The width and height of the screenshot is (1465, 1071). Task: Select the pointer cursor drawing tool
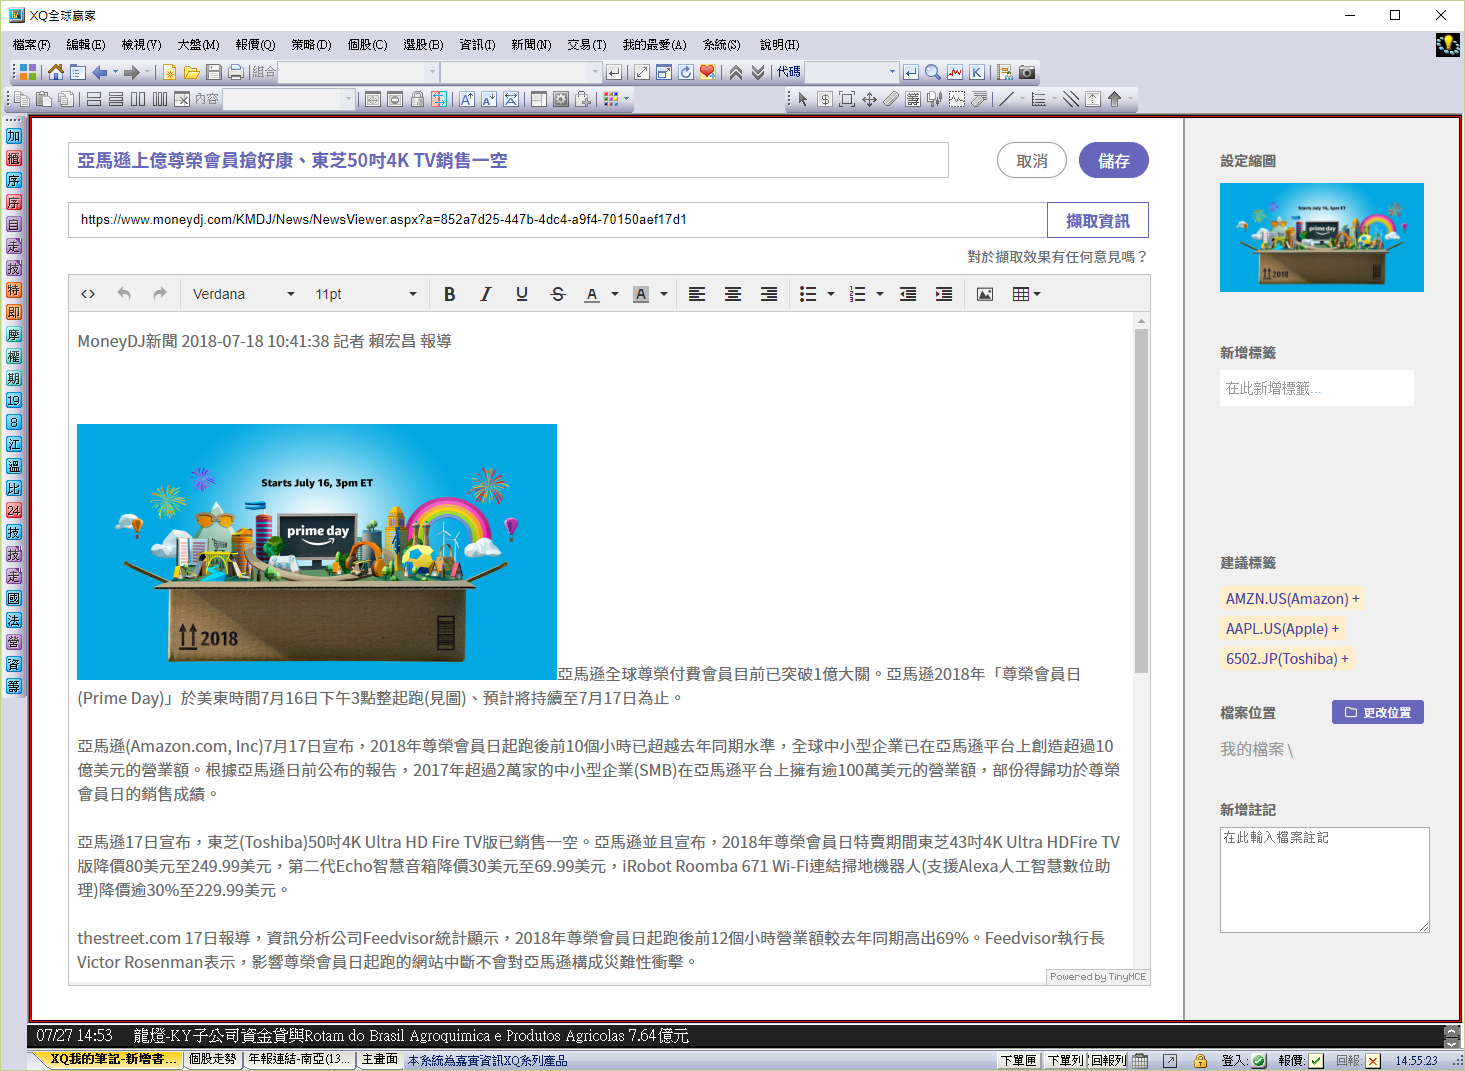pyautogui.click(x=802, y=99)
